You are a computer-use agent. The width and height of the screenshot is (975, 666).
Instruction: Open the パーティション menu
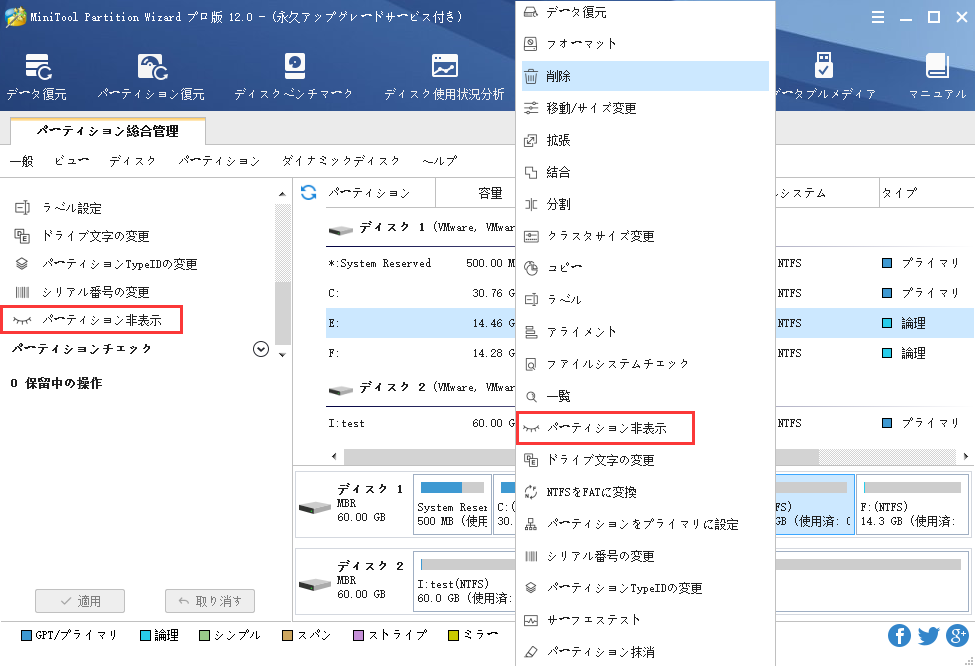[x=219, y=161]
